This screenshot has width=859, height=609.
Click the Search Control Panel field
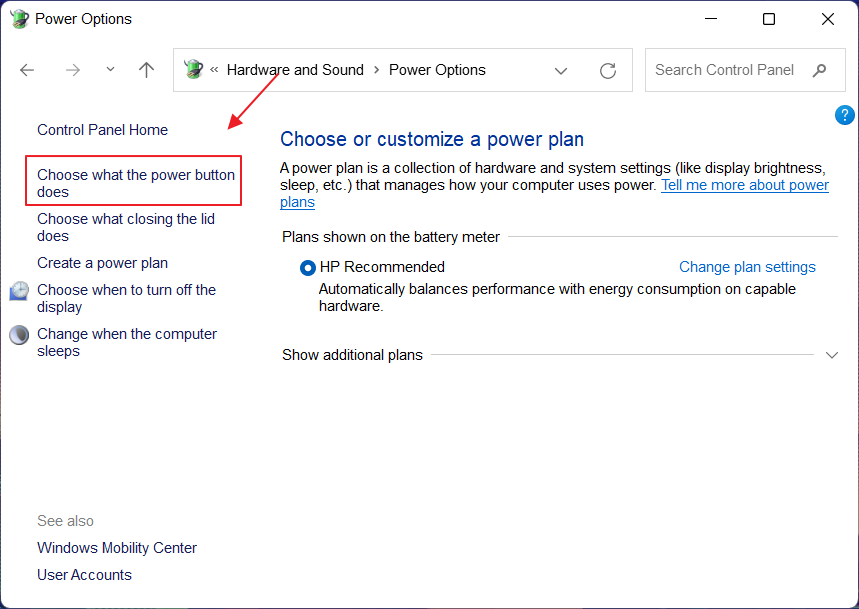[x=725, y=70]
